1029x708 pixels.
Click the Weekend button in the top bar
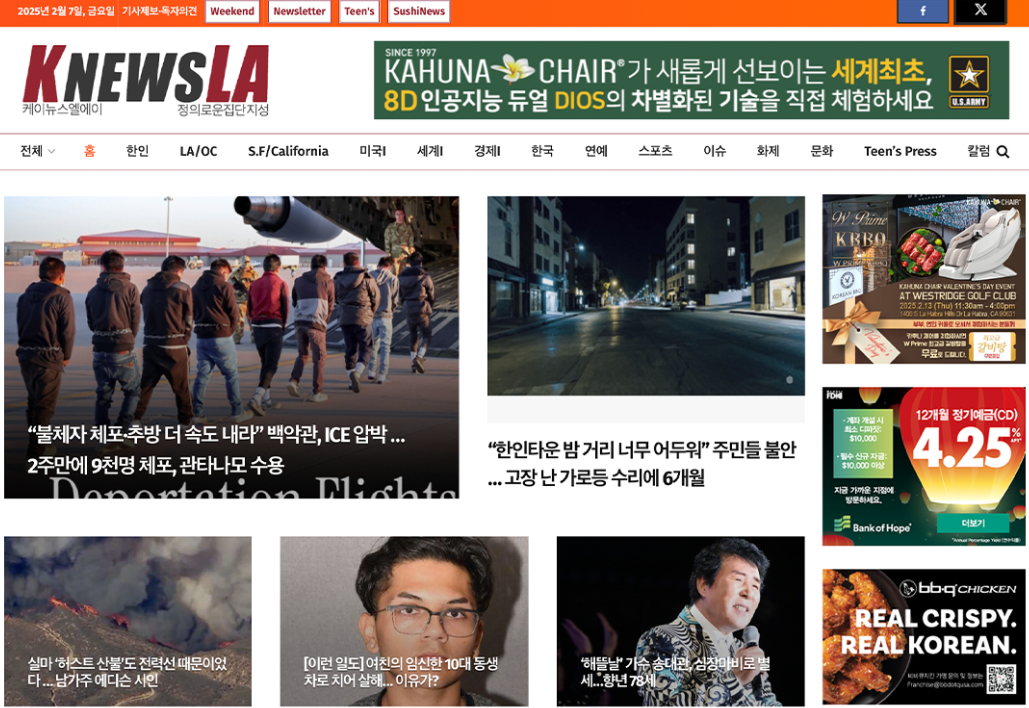231,11
